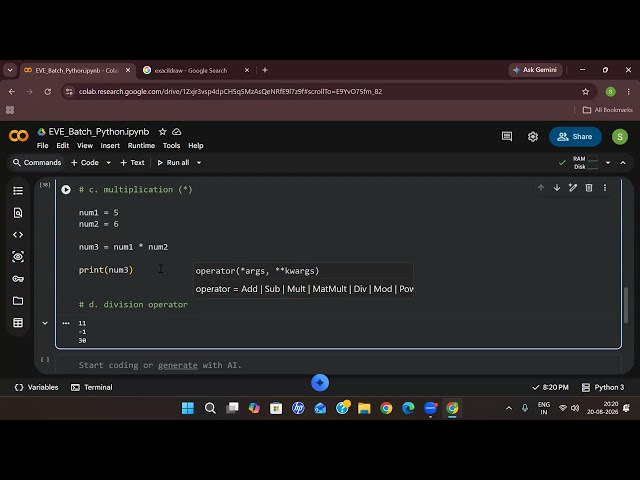Click the empty Start coding cell
Image resolution: width=640 pixels, height=480 pixels.
pos(338,365)
